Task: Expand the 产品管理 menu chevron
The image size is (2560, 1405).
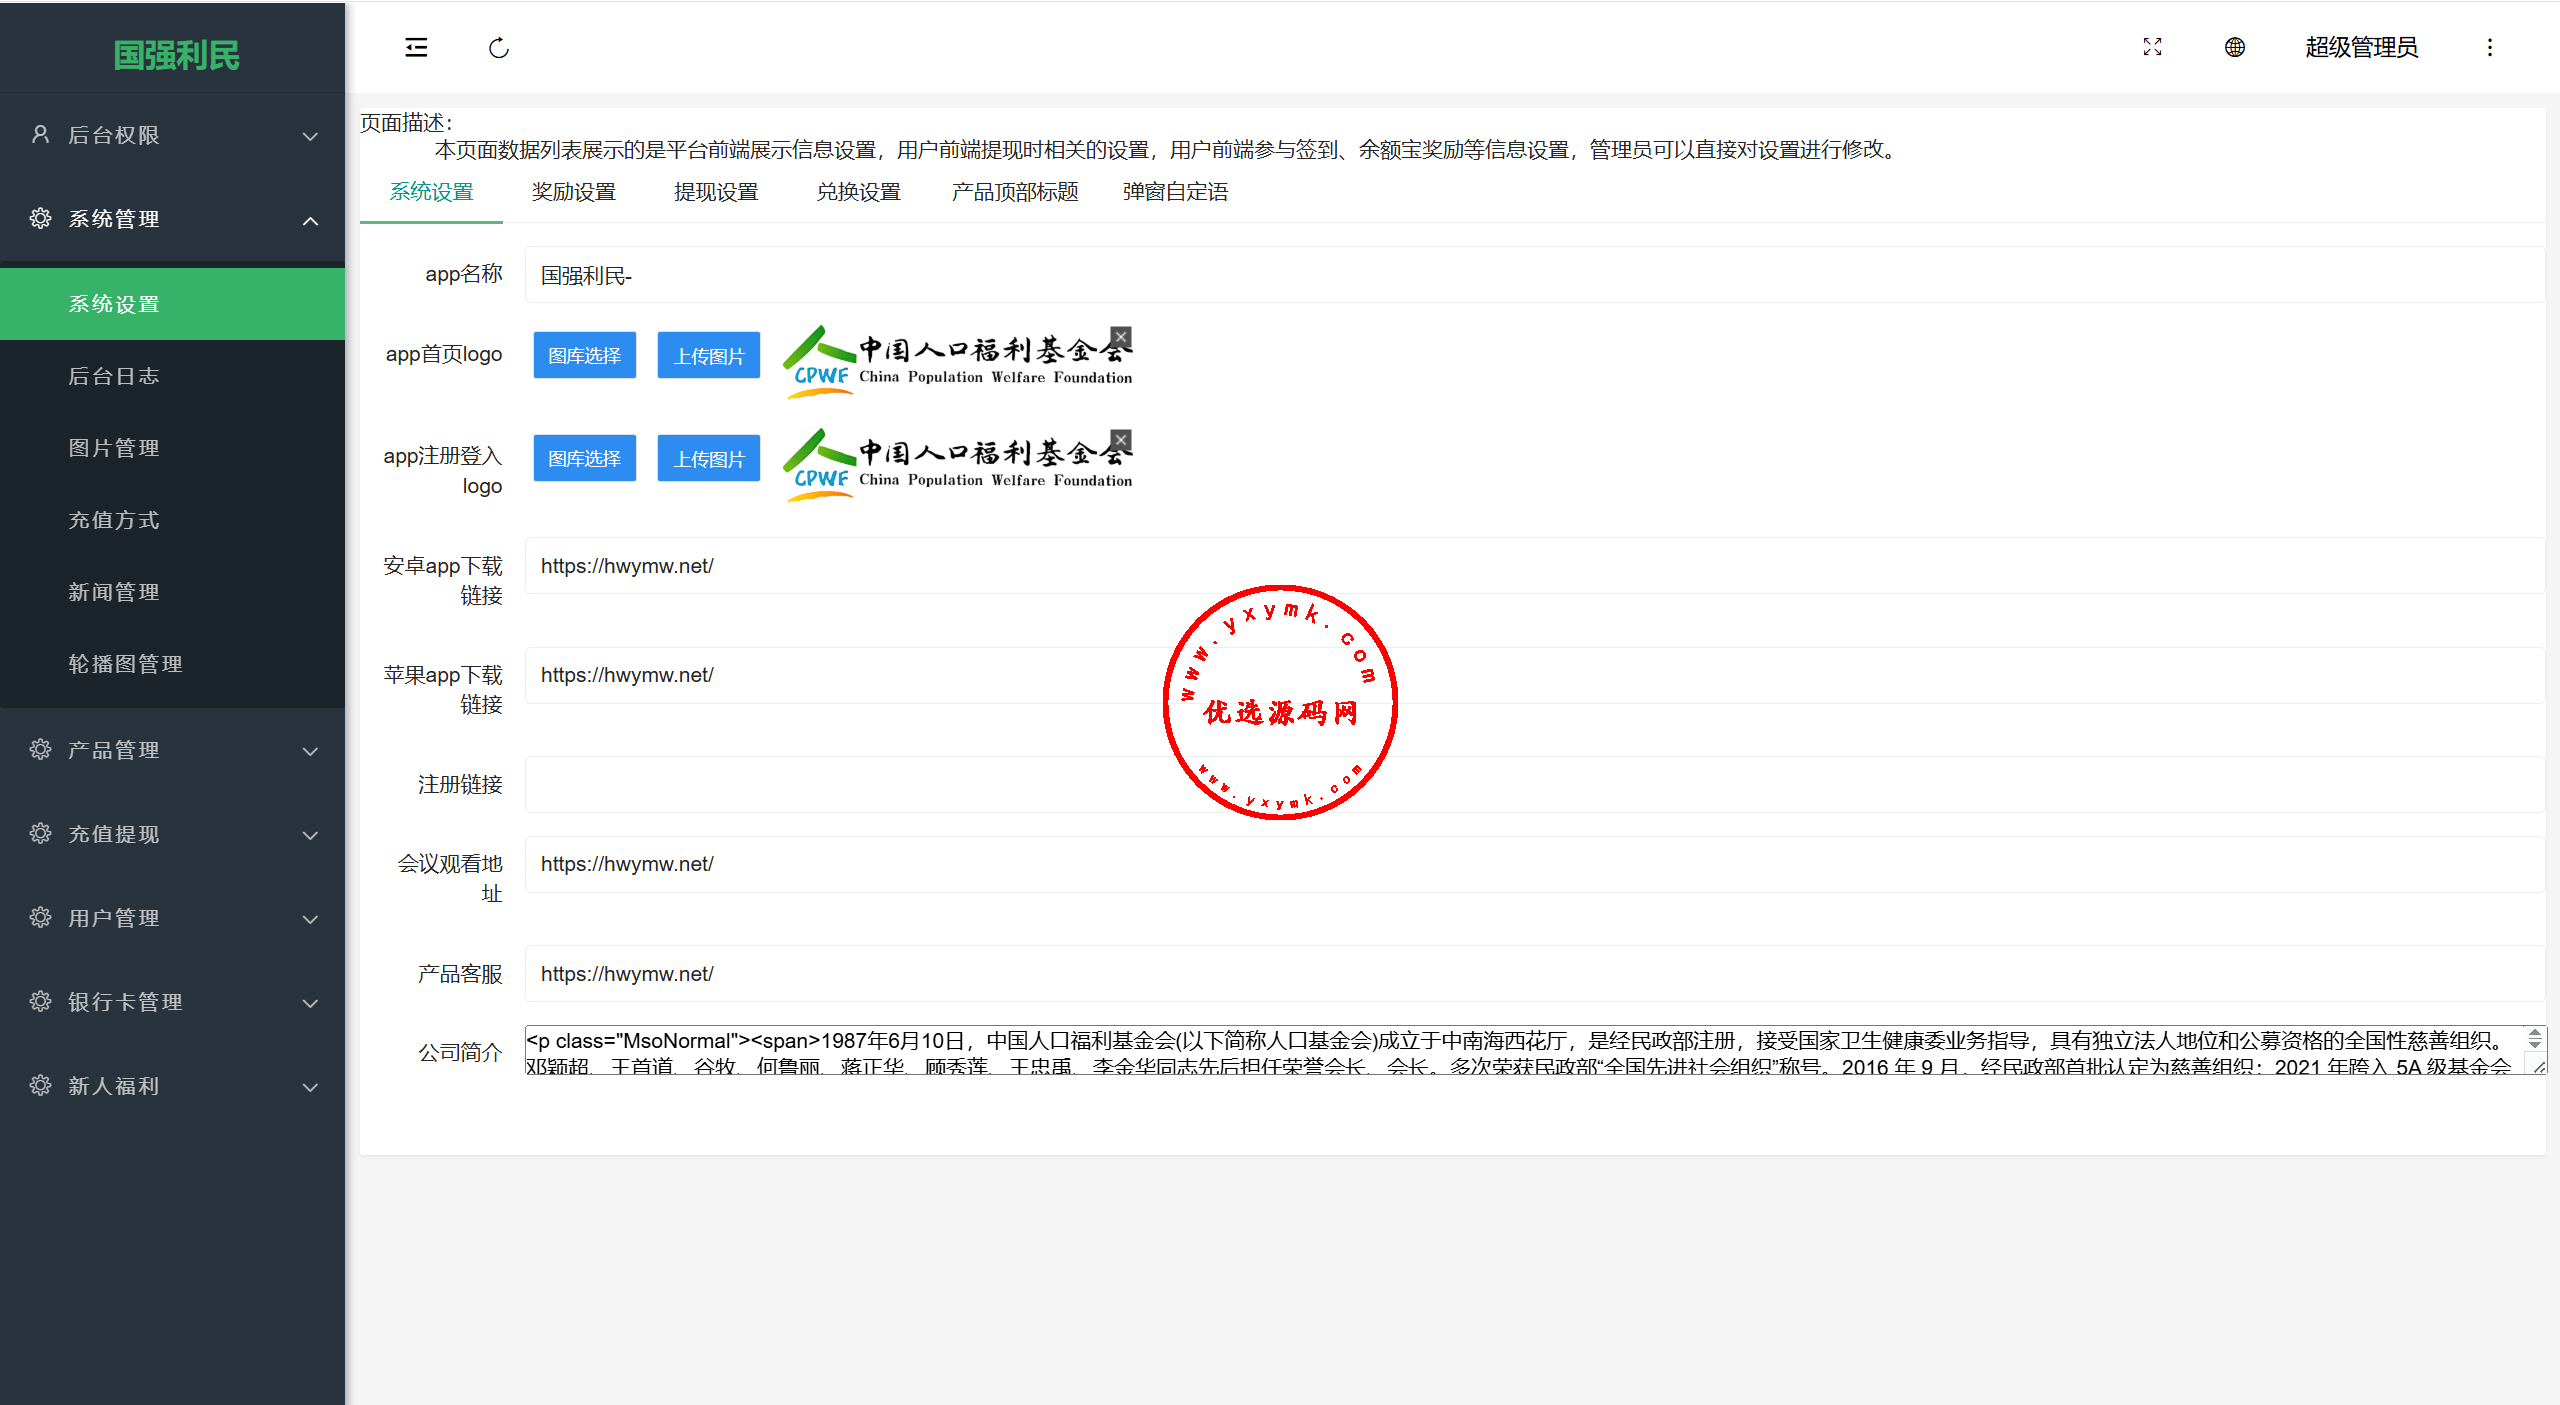Action: tap(310, 751)
